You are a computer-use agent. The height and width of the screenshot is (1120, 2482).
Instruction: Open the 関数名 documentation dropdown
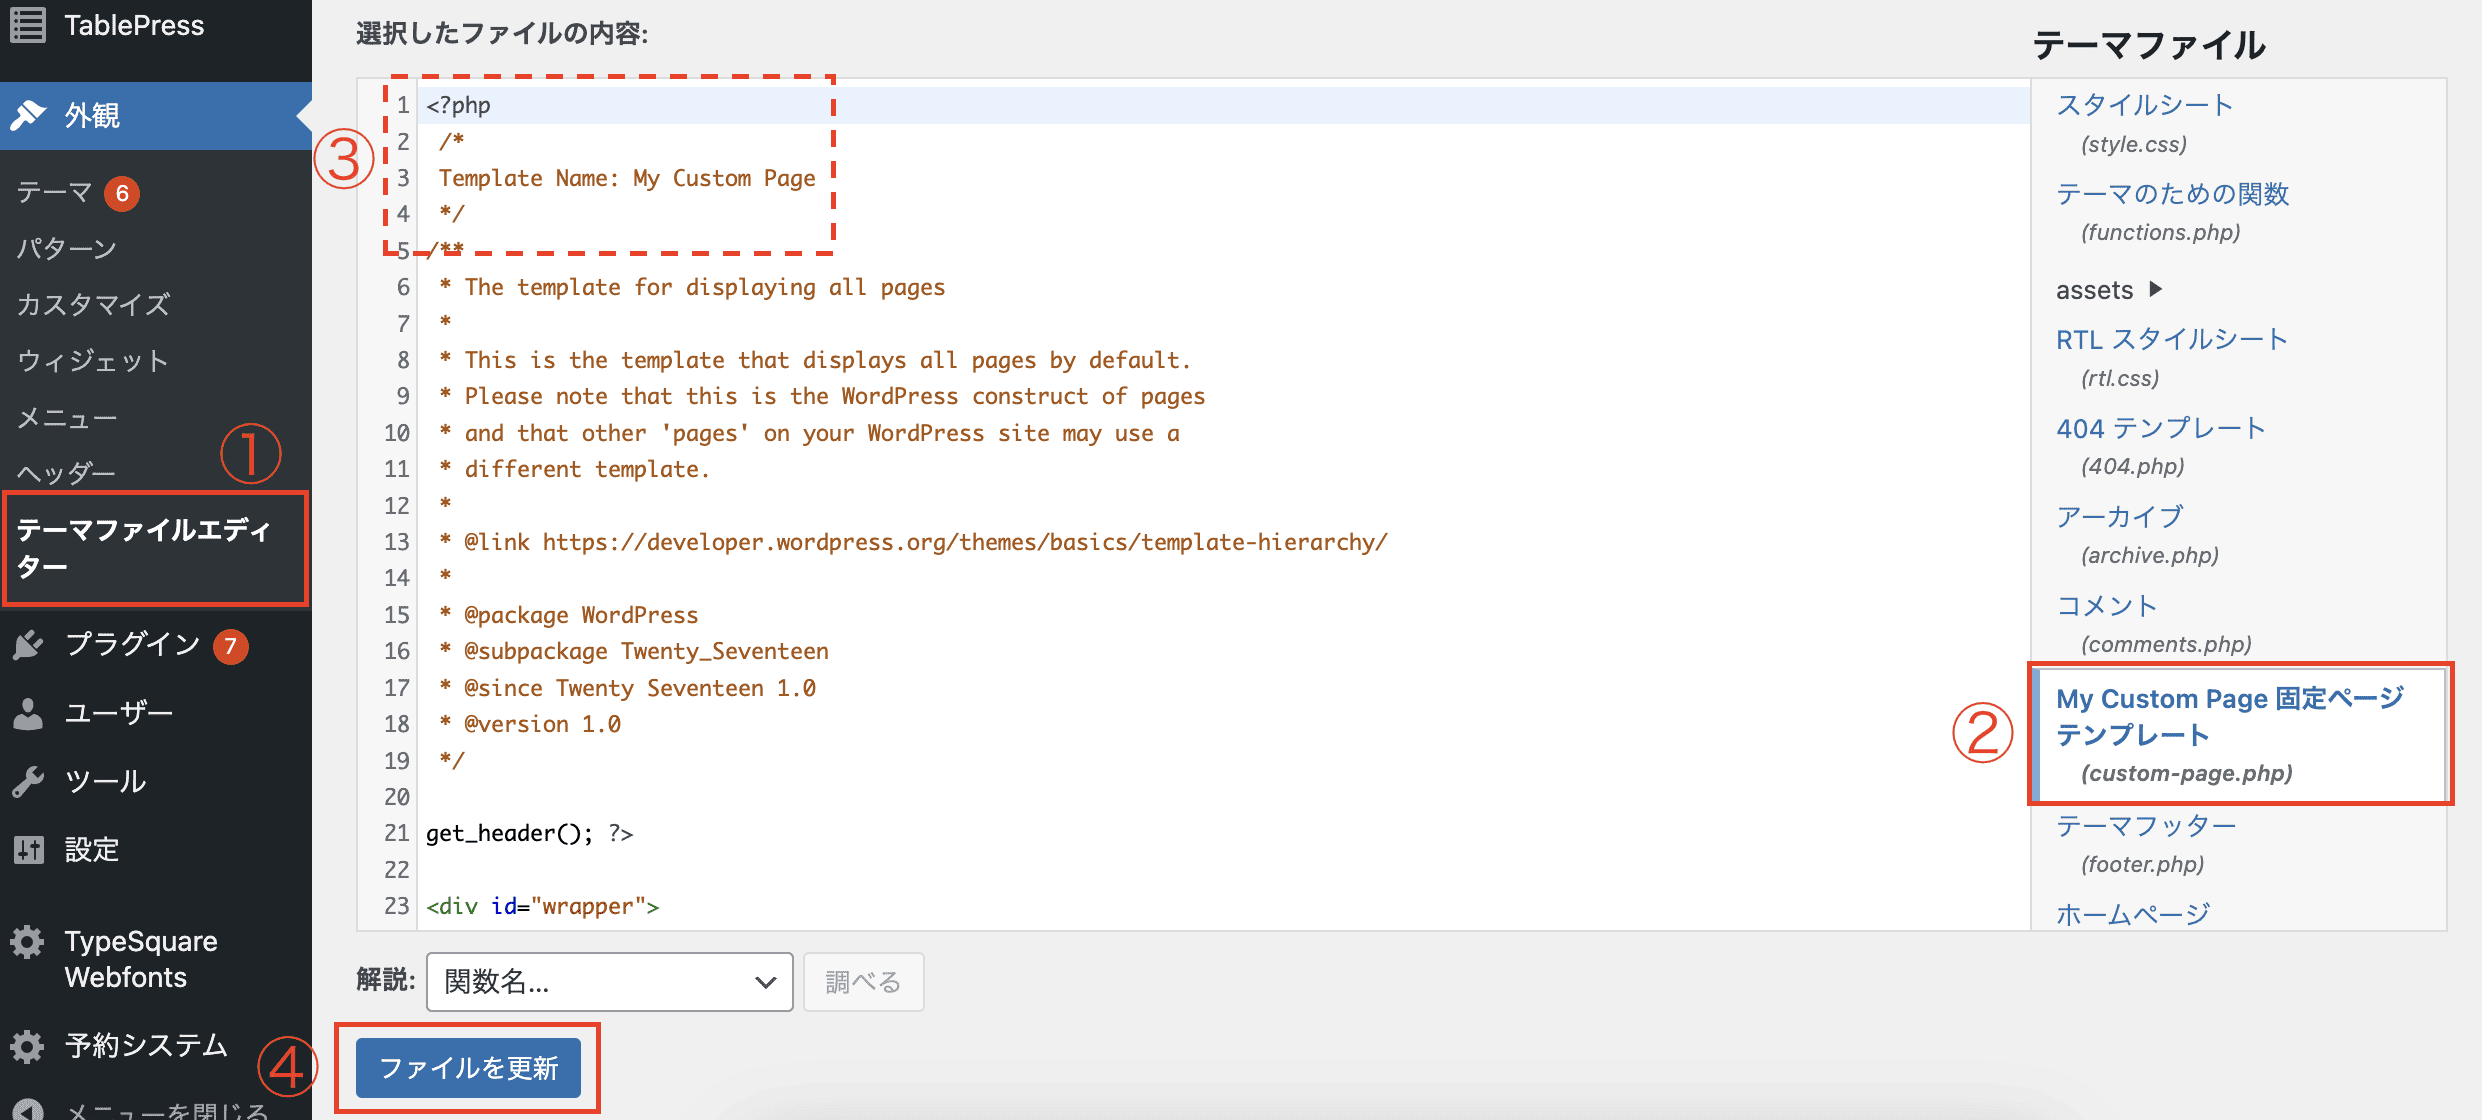tap(609, 982)
